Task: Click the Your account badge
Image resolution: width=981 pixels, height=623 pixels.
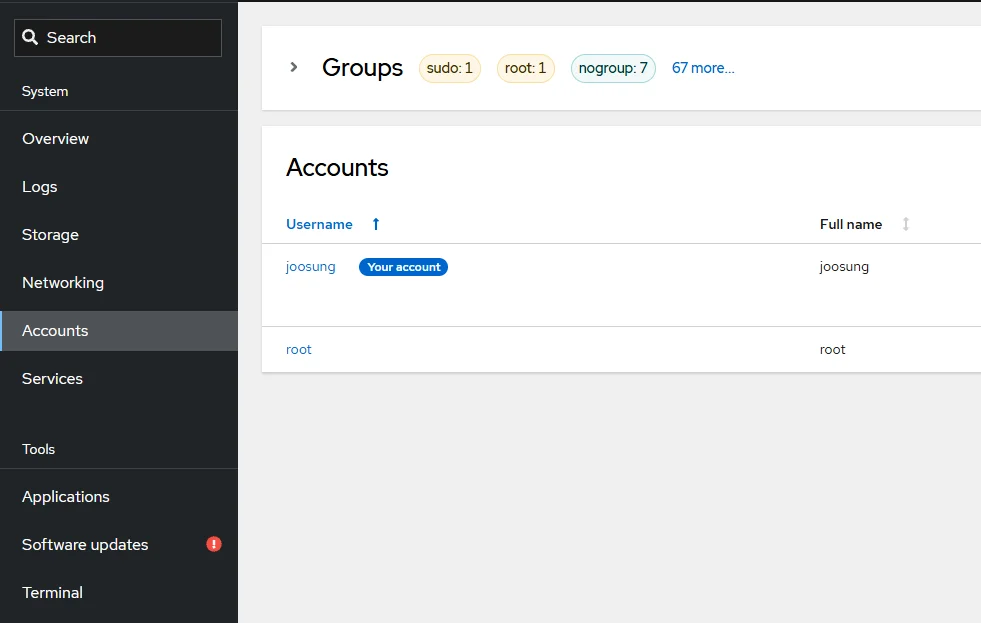Action: [404, 267]
